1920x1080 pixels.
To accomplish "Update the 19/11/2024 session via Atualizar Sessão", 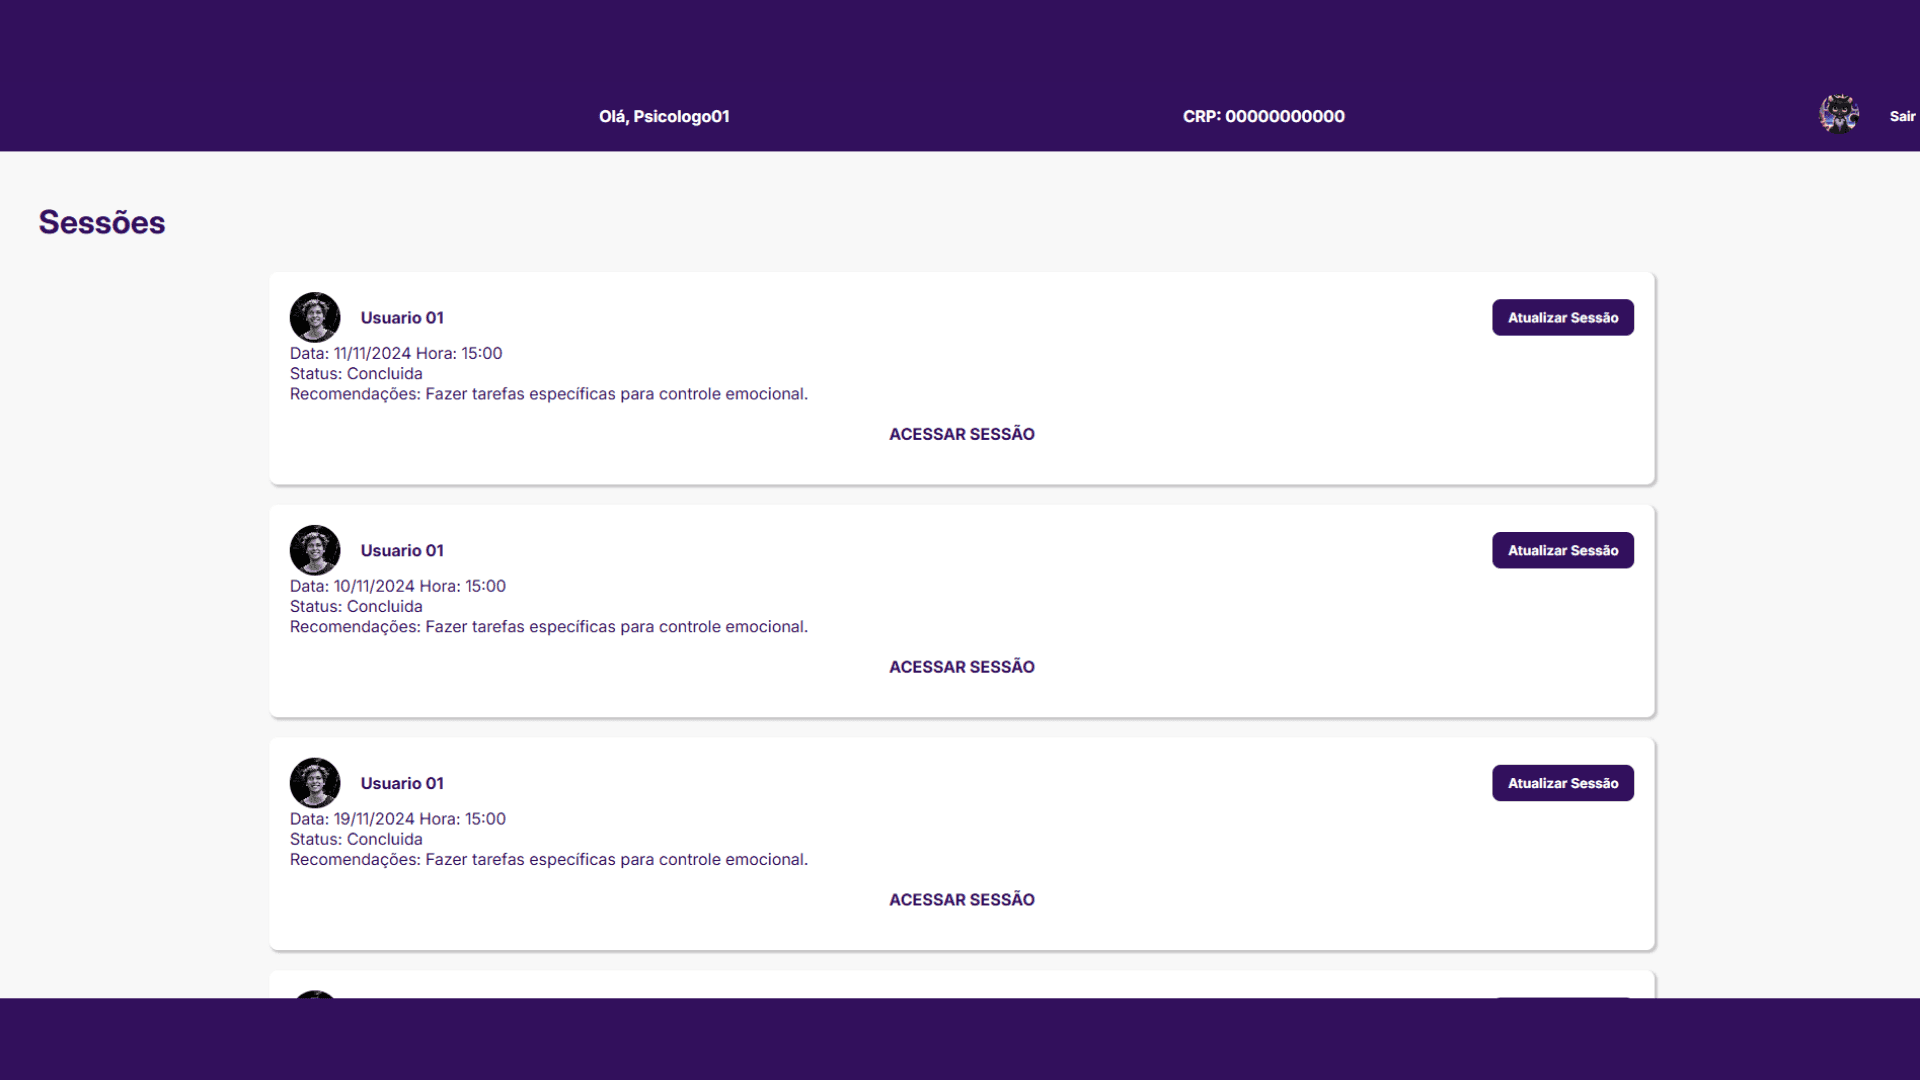I will 1563,783.
